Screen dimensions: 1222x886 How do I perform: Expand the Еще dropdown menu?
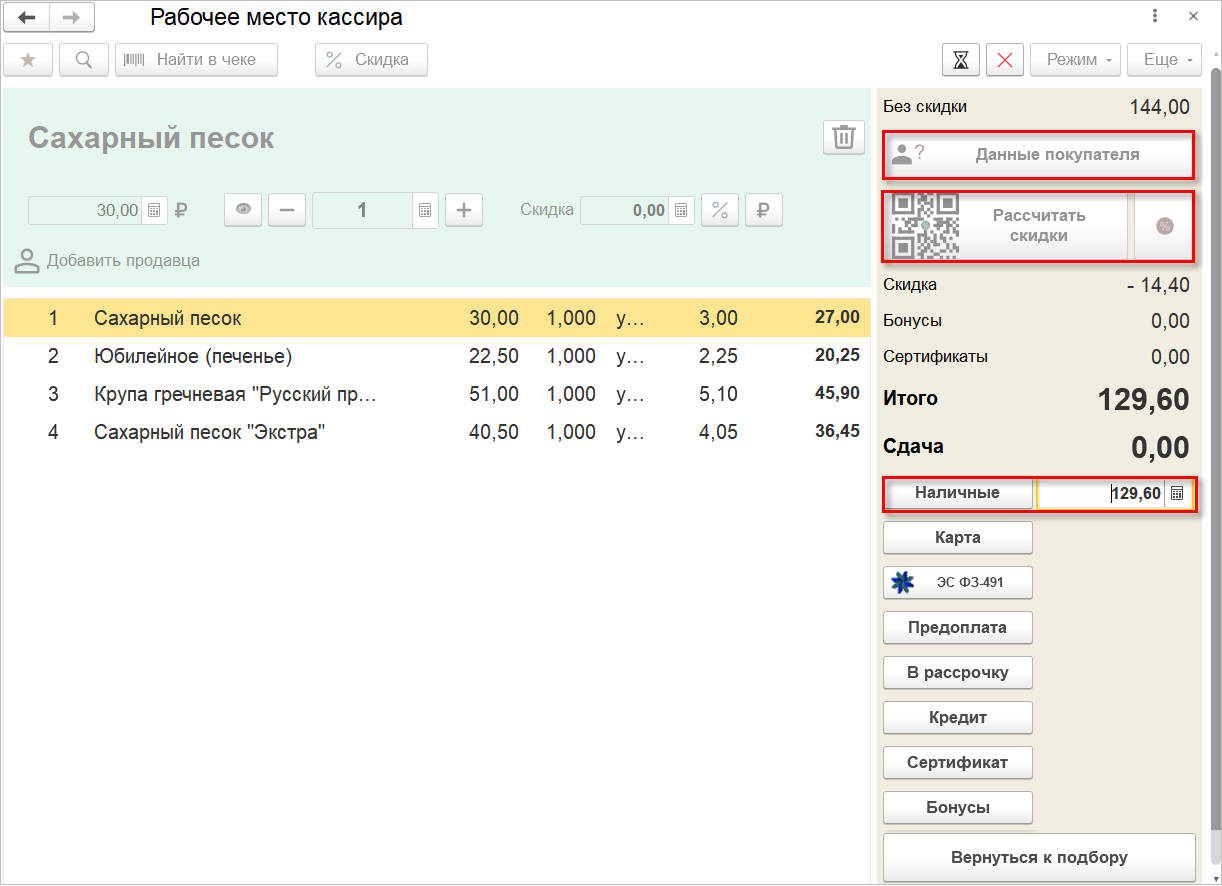coord(1164,60)
